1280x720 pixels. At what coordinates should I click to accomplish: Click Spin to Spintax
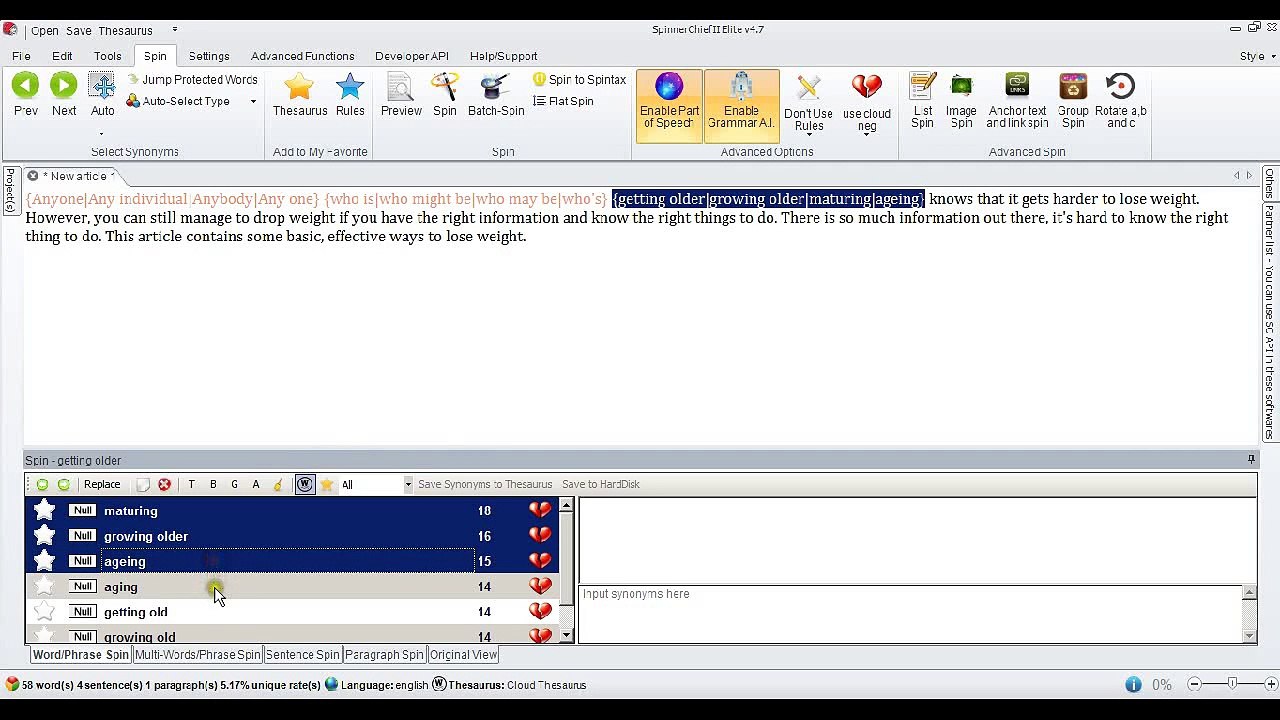point(580,80)
